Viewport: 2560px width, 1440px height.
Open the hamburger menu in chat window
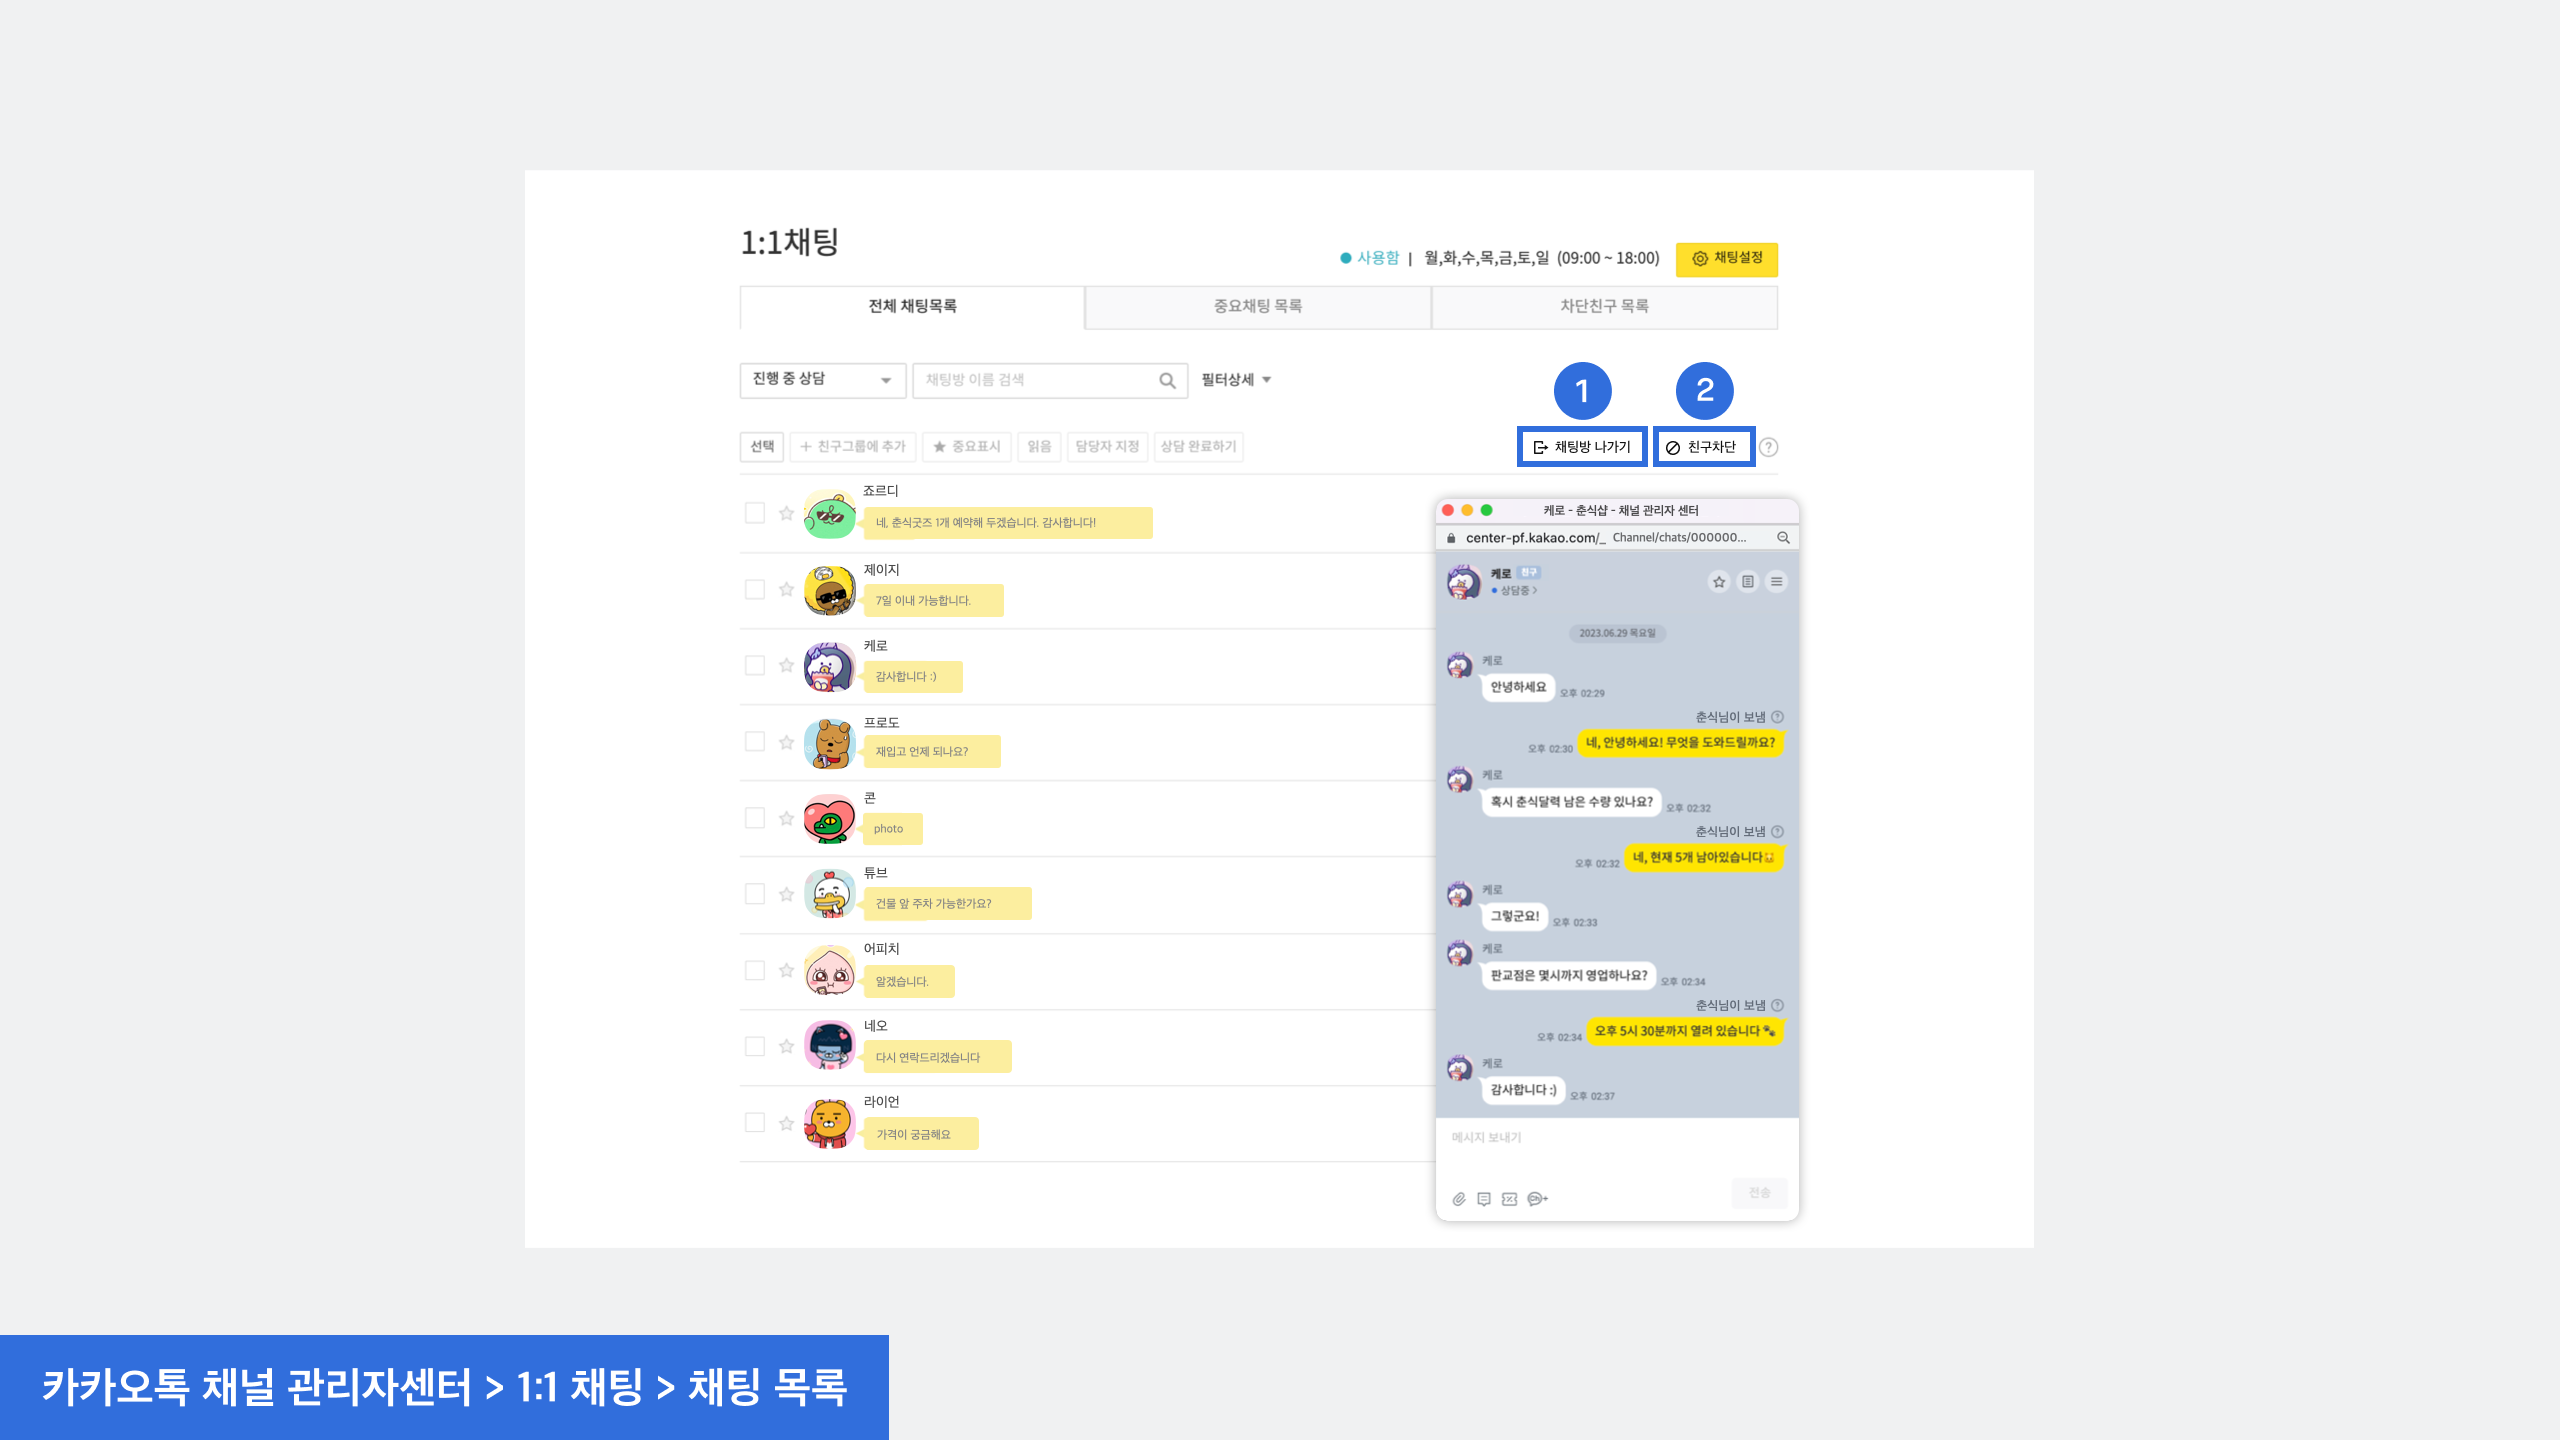click(1776, 582)
